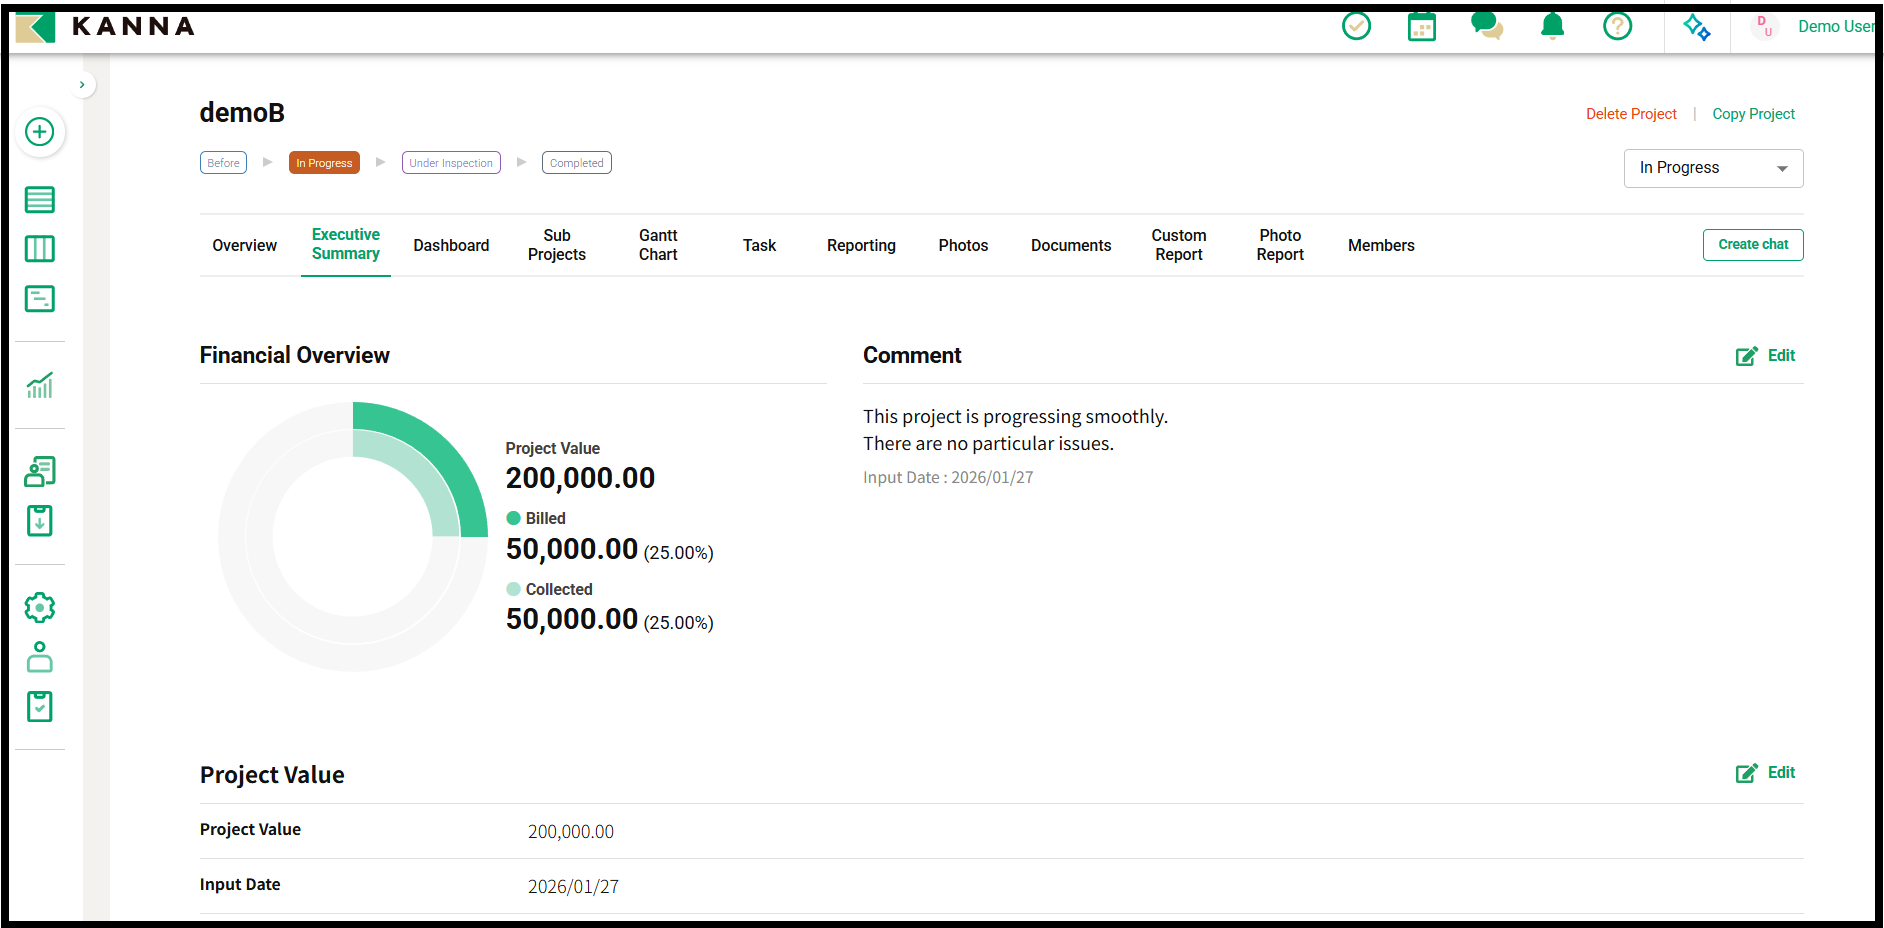Open the chat bubbles icon
The image size is (1884, 928).
point(1487,26)
